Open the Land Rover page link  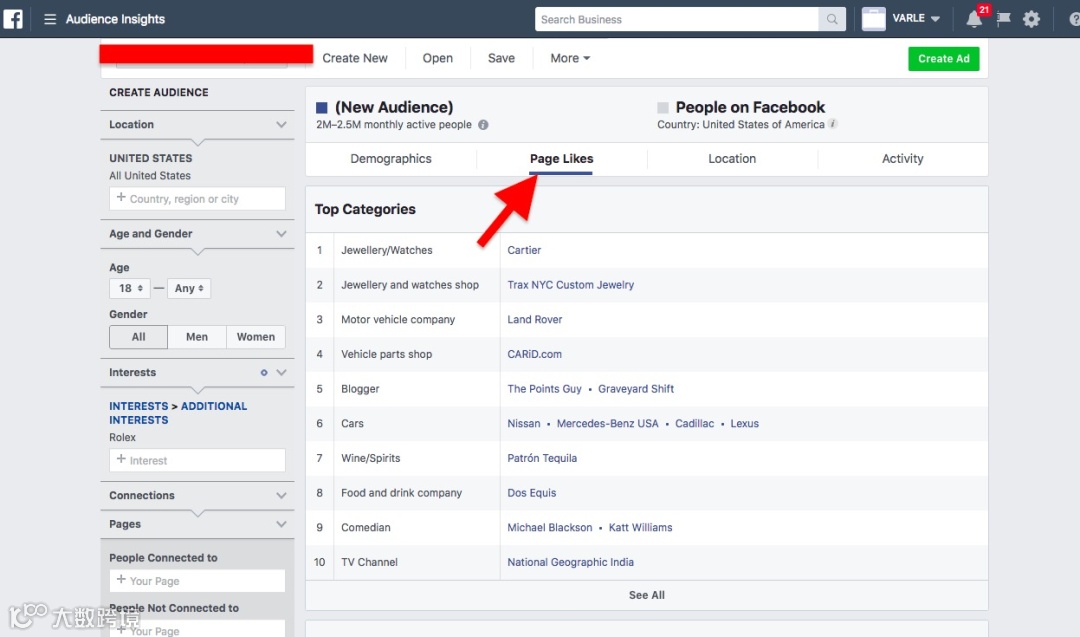tap(534, 320)
